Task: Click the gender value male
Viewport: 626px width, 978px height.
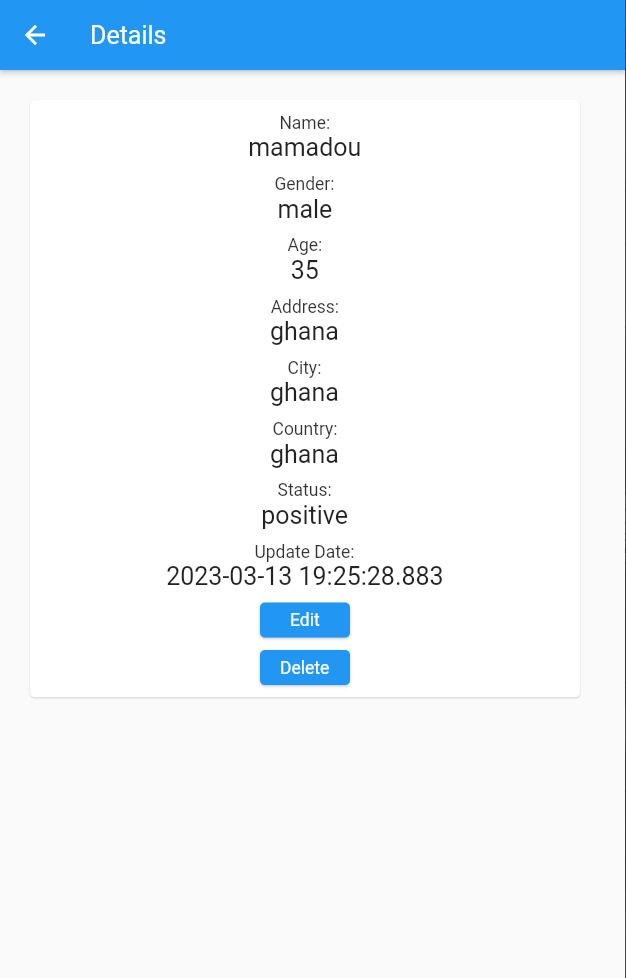Action: pyautogui.click(x=304, y=209)
